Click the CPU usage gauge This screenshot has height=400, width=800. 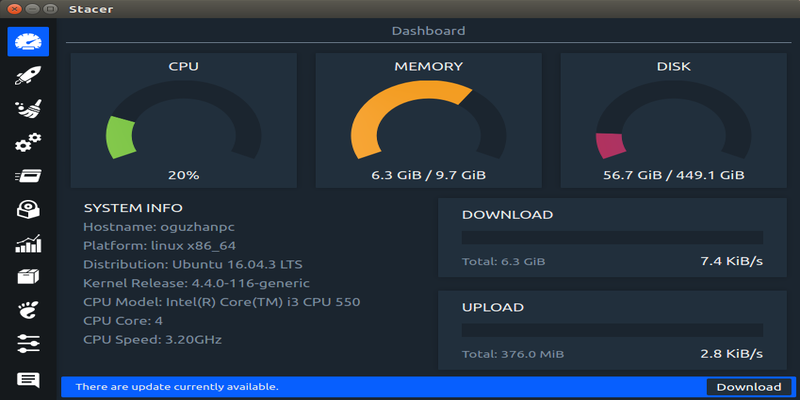(x=184, y=120)
